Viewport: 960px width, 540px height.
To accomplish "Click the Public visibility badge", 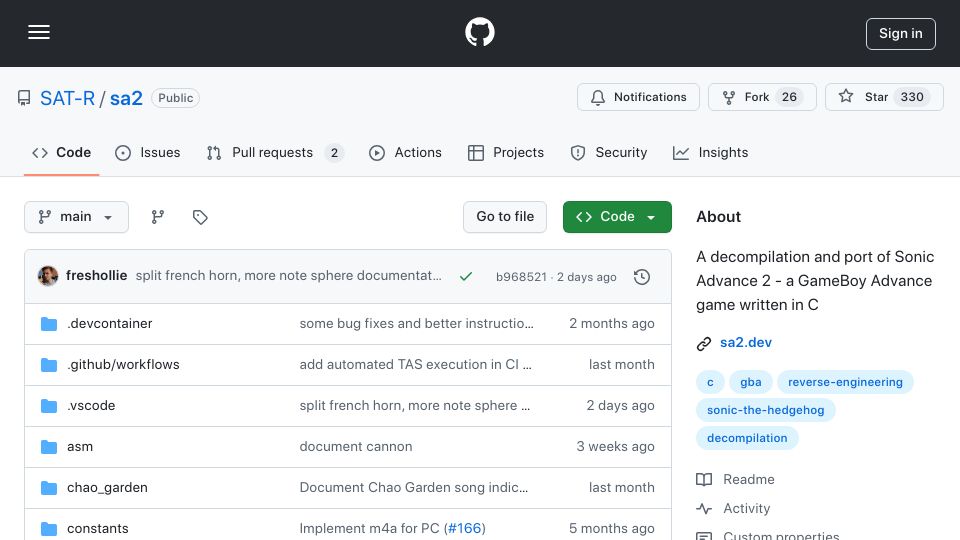I will click(176, 98).
